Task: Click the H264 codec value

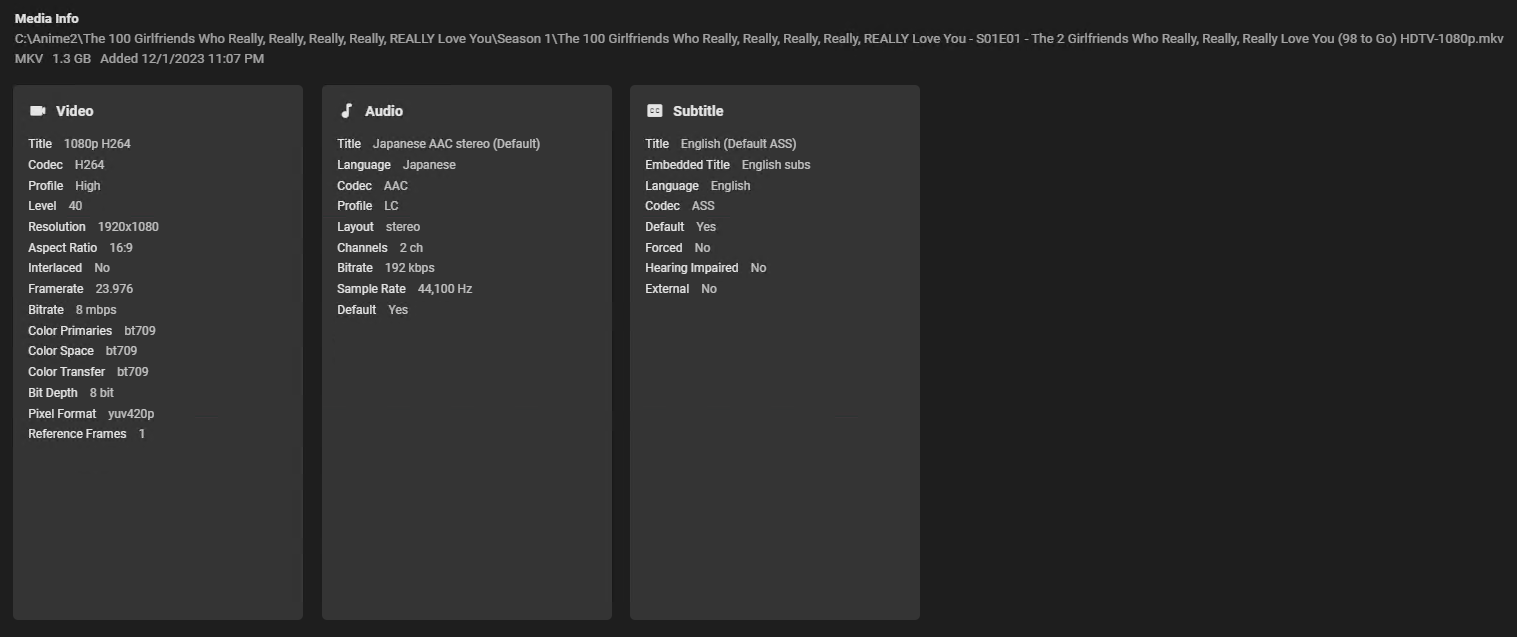Action: pos(89,165)
